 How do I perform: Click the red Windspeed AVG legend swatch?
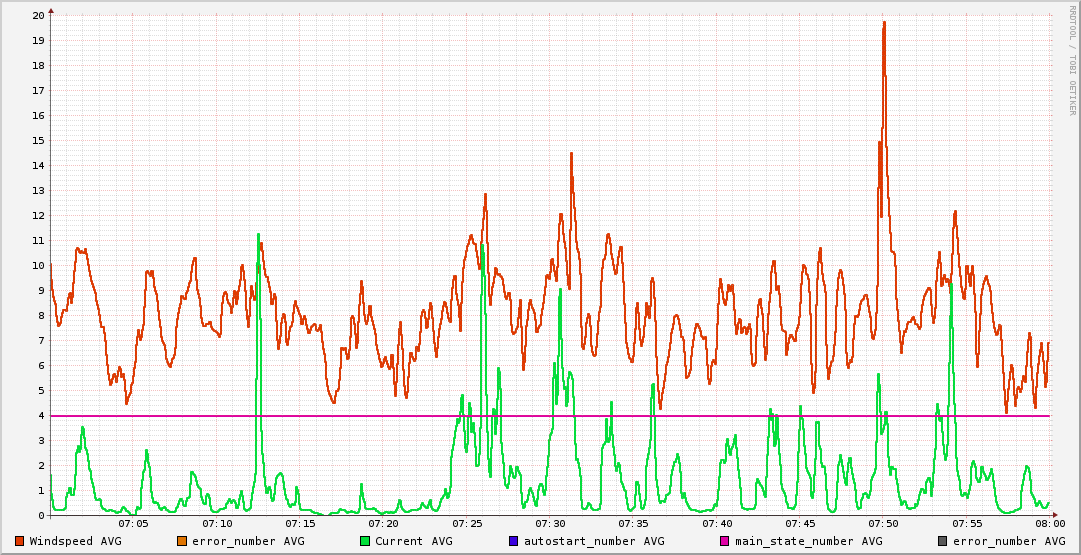pyautogui.click(x=19, y=541)
